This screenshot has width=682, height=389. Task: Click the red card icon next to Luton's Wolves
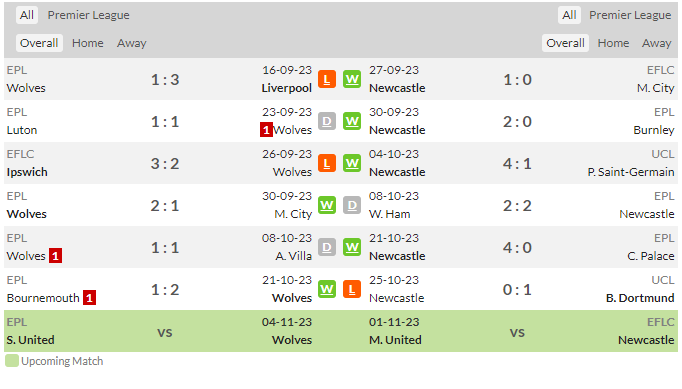[x=266, y=130]
